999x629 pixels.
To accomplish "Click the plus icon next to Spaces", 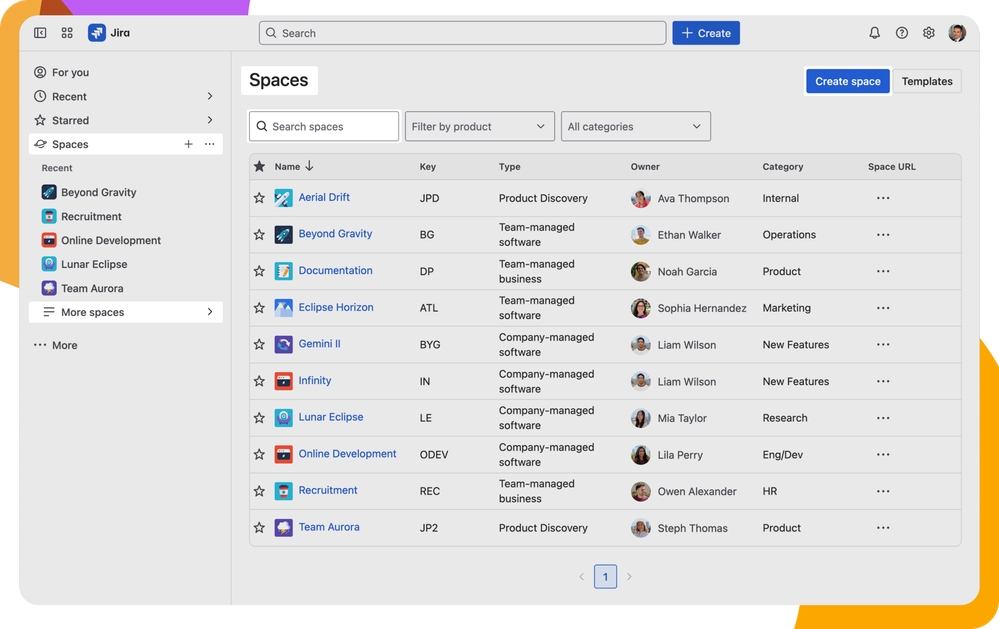I will coord(189,144).
